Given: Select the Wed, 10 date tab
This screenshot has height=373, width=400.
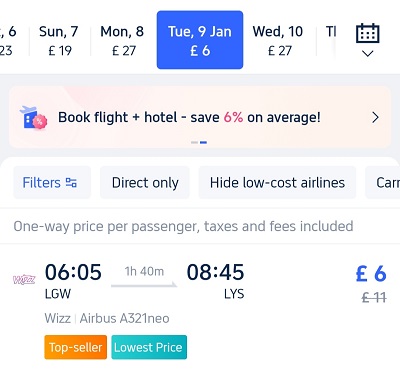Looking at the screenshot, I should (x=279, y=41).
